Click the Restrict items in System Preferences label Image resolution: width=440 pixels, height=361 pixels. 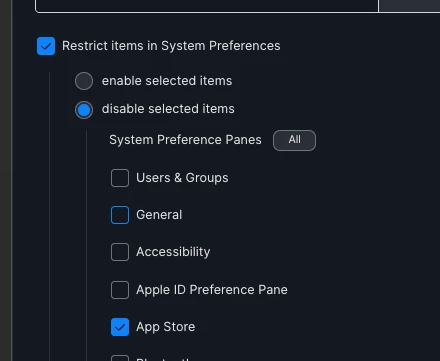tap(171, 46)
